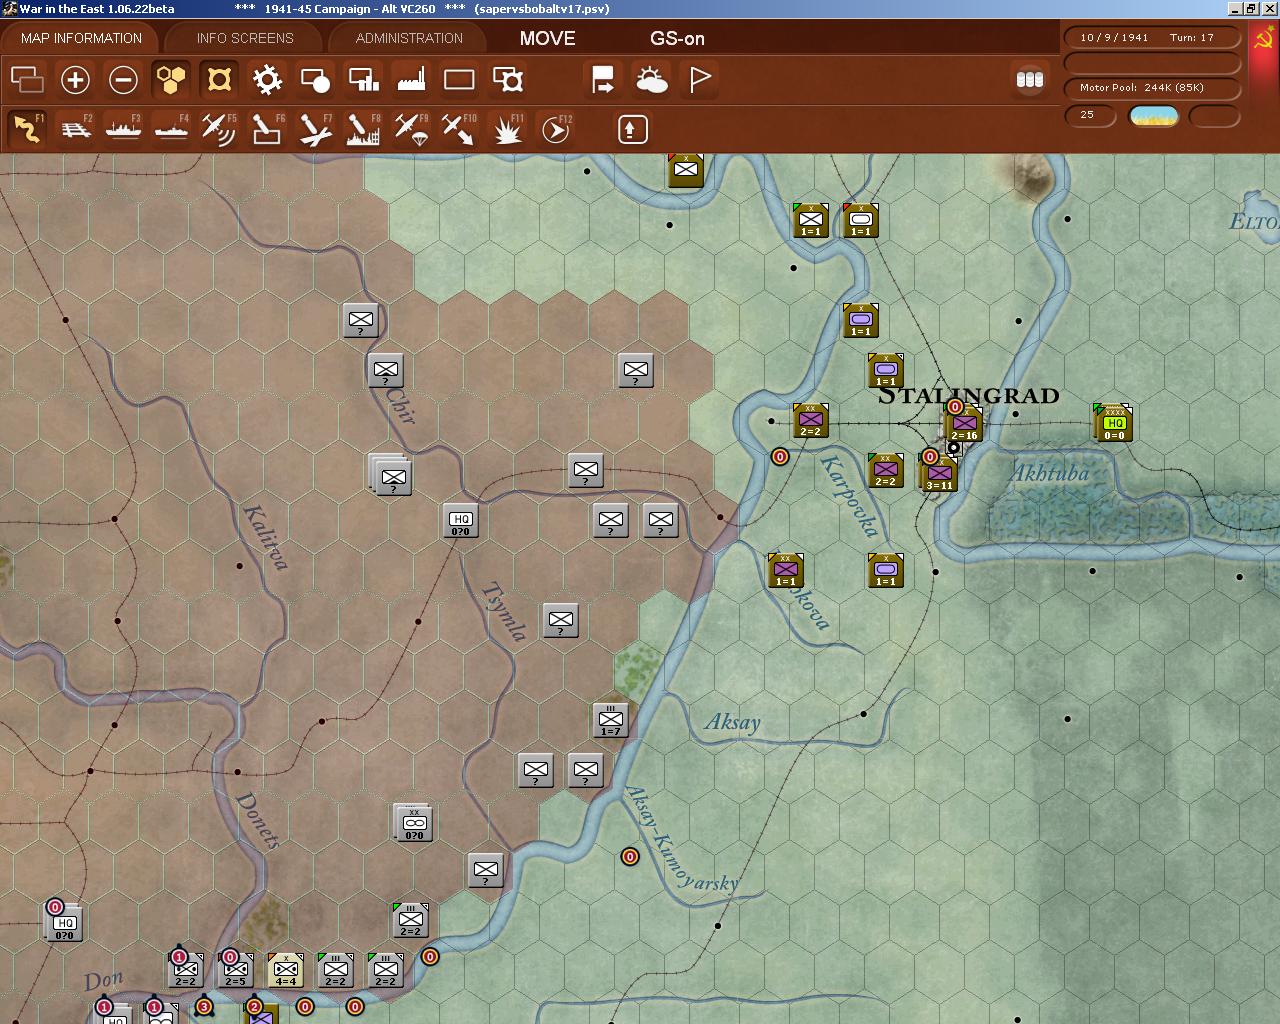1280x1024 pixels.
Task: Toggle the plain rectangle icon
Action: (x=459, y=79)
